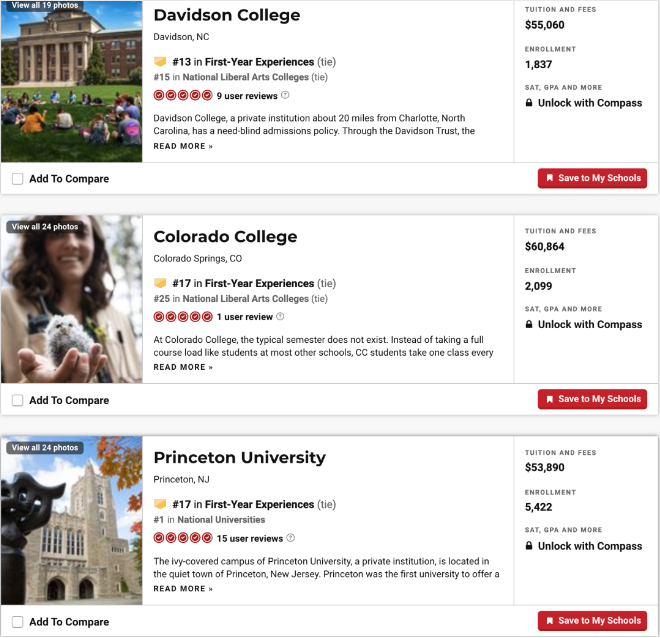
Task: Expand Colorado College description via Read More
Action: tap(183, 367)
